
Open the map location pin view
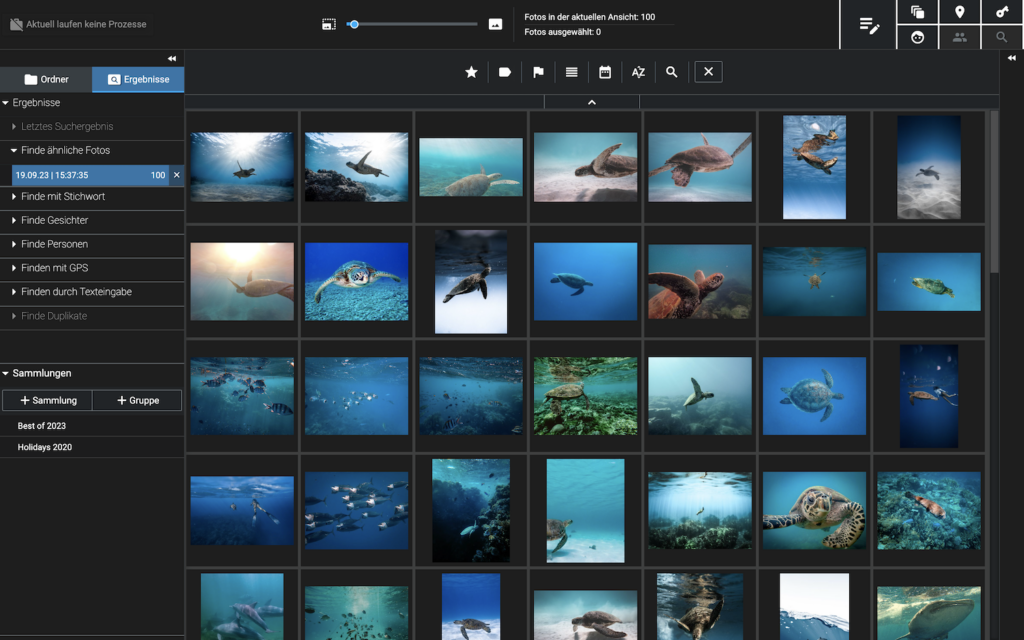pos(959,12)
